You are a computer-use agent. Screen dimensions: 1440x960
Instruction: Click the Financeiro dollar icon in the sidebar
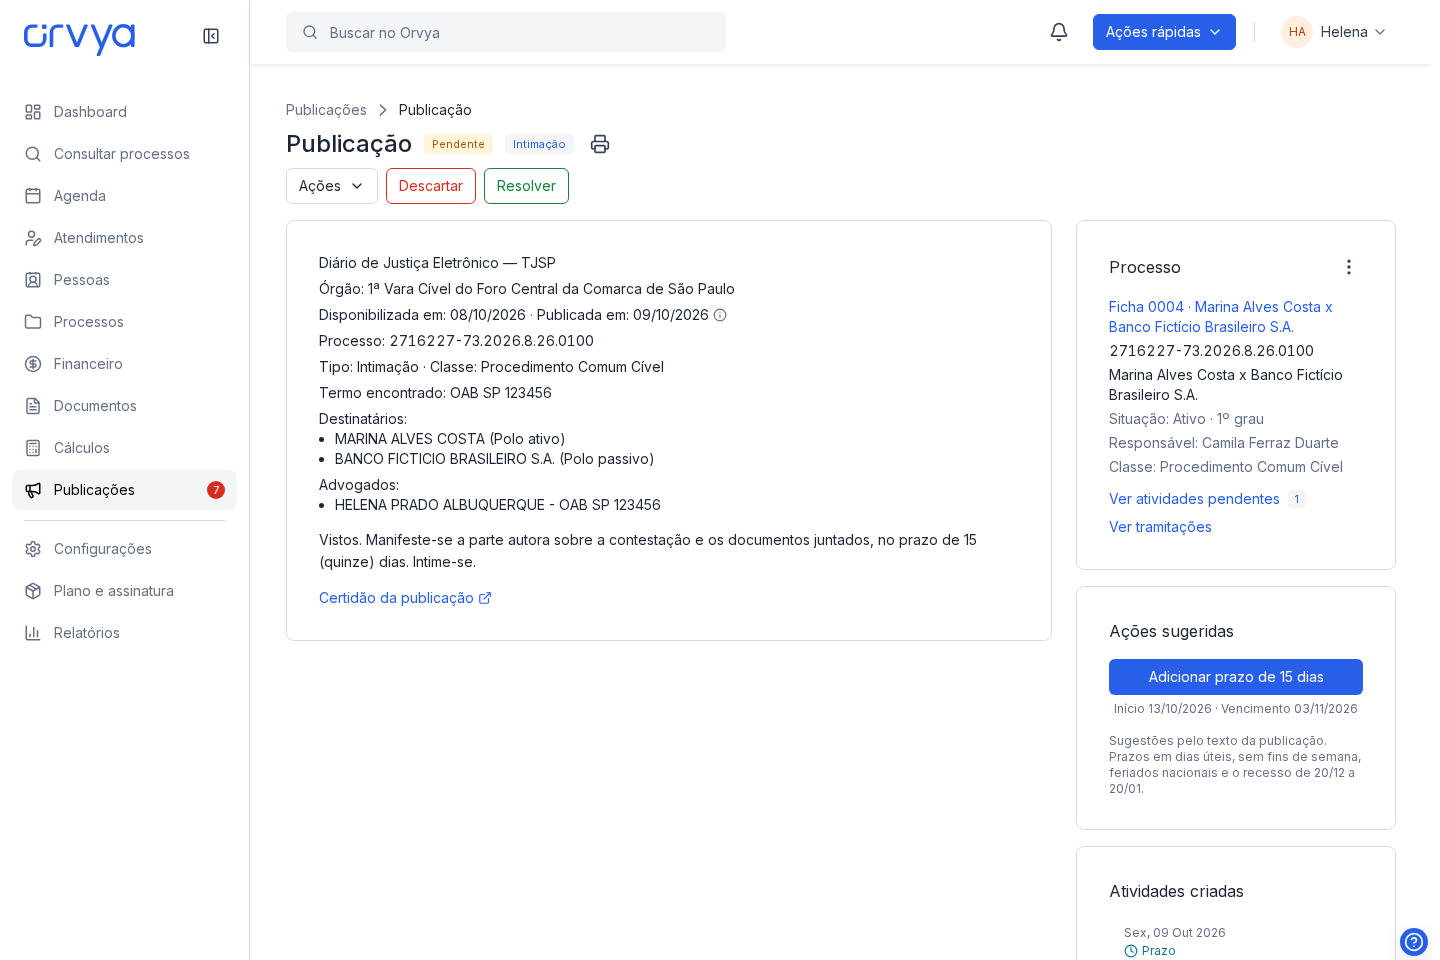(33, 364)
